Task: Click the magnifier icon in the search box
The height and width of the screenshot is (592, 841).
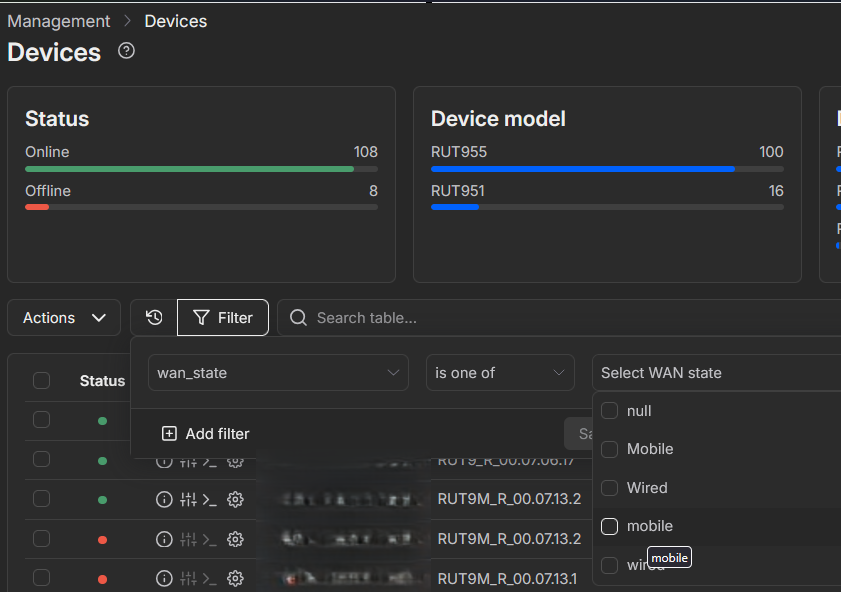Action: [298, 317]
